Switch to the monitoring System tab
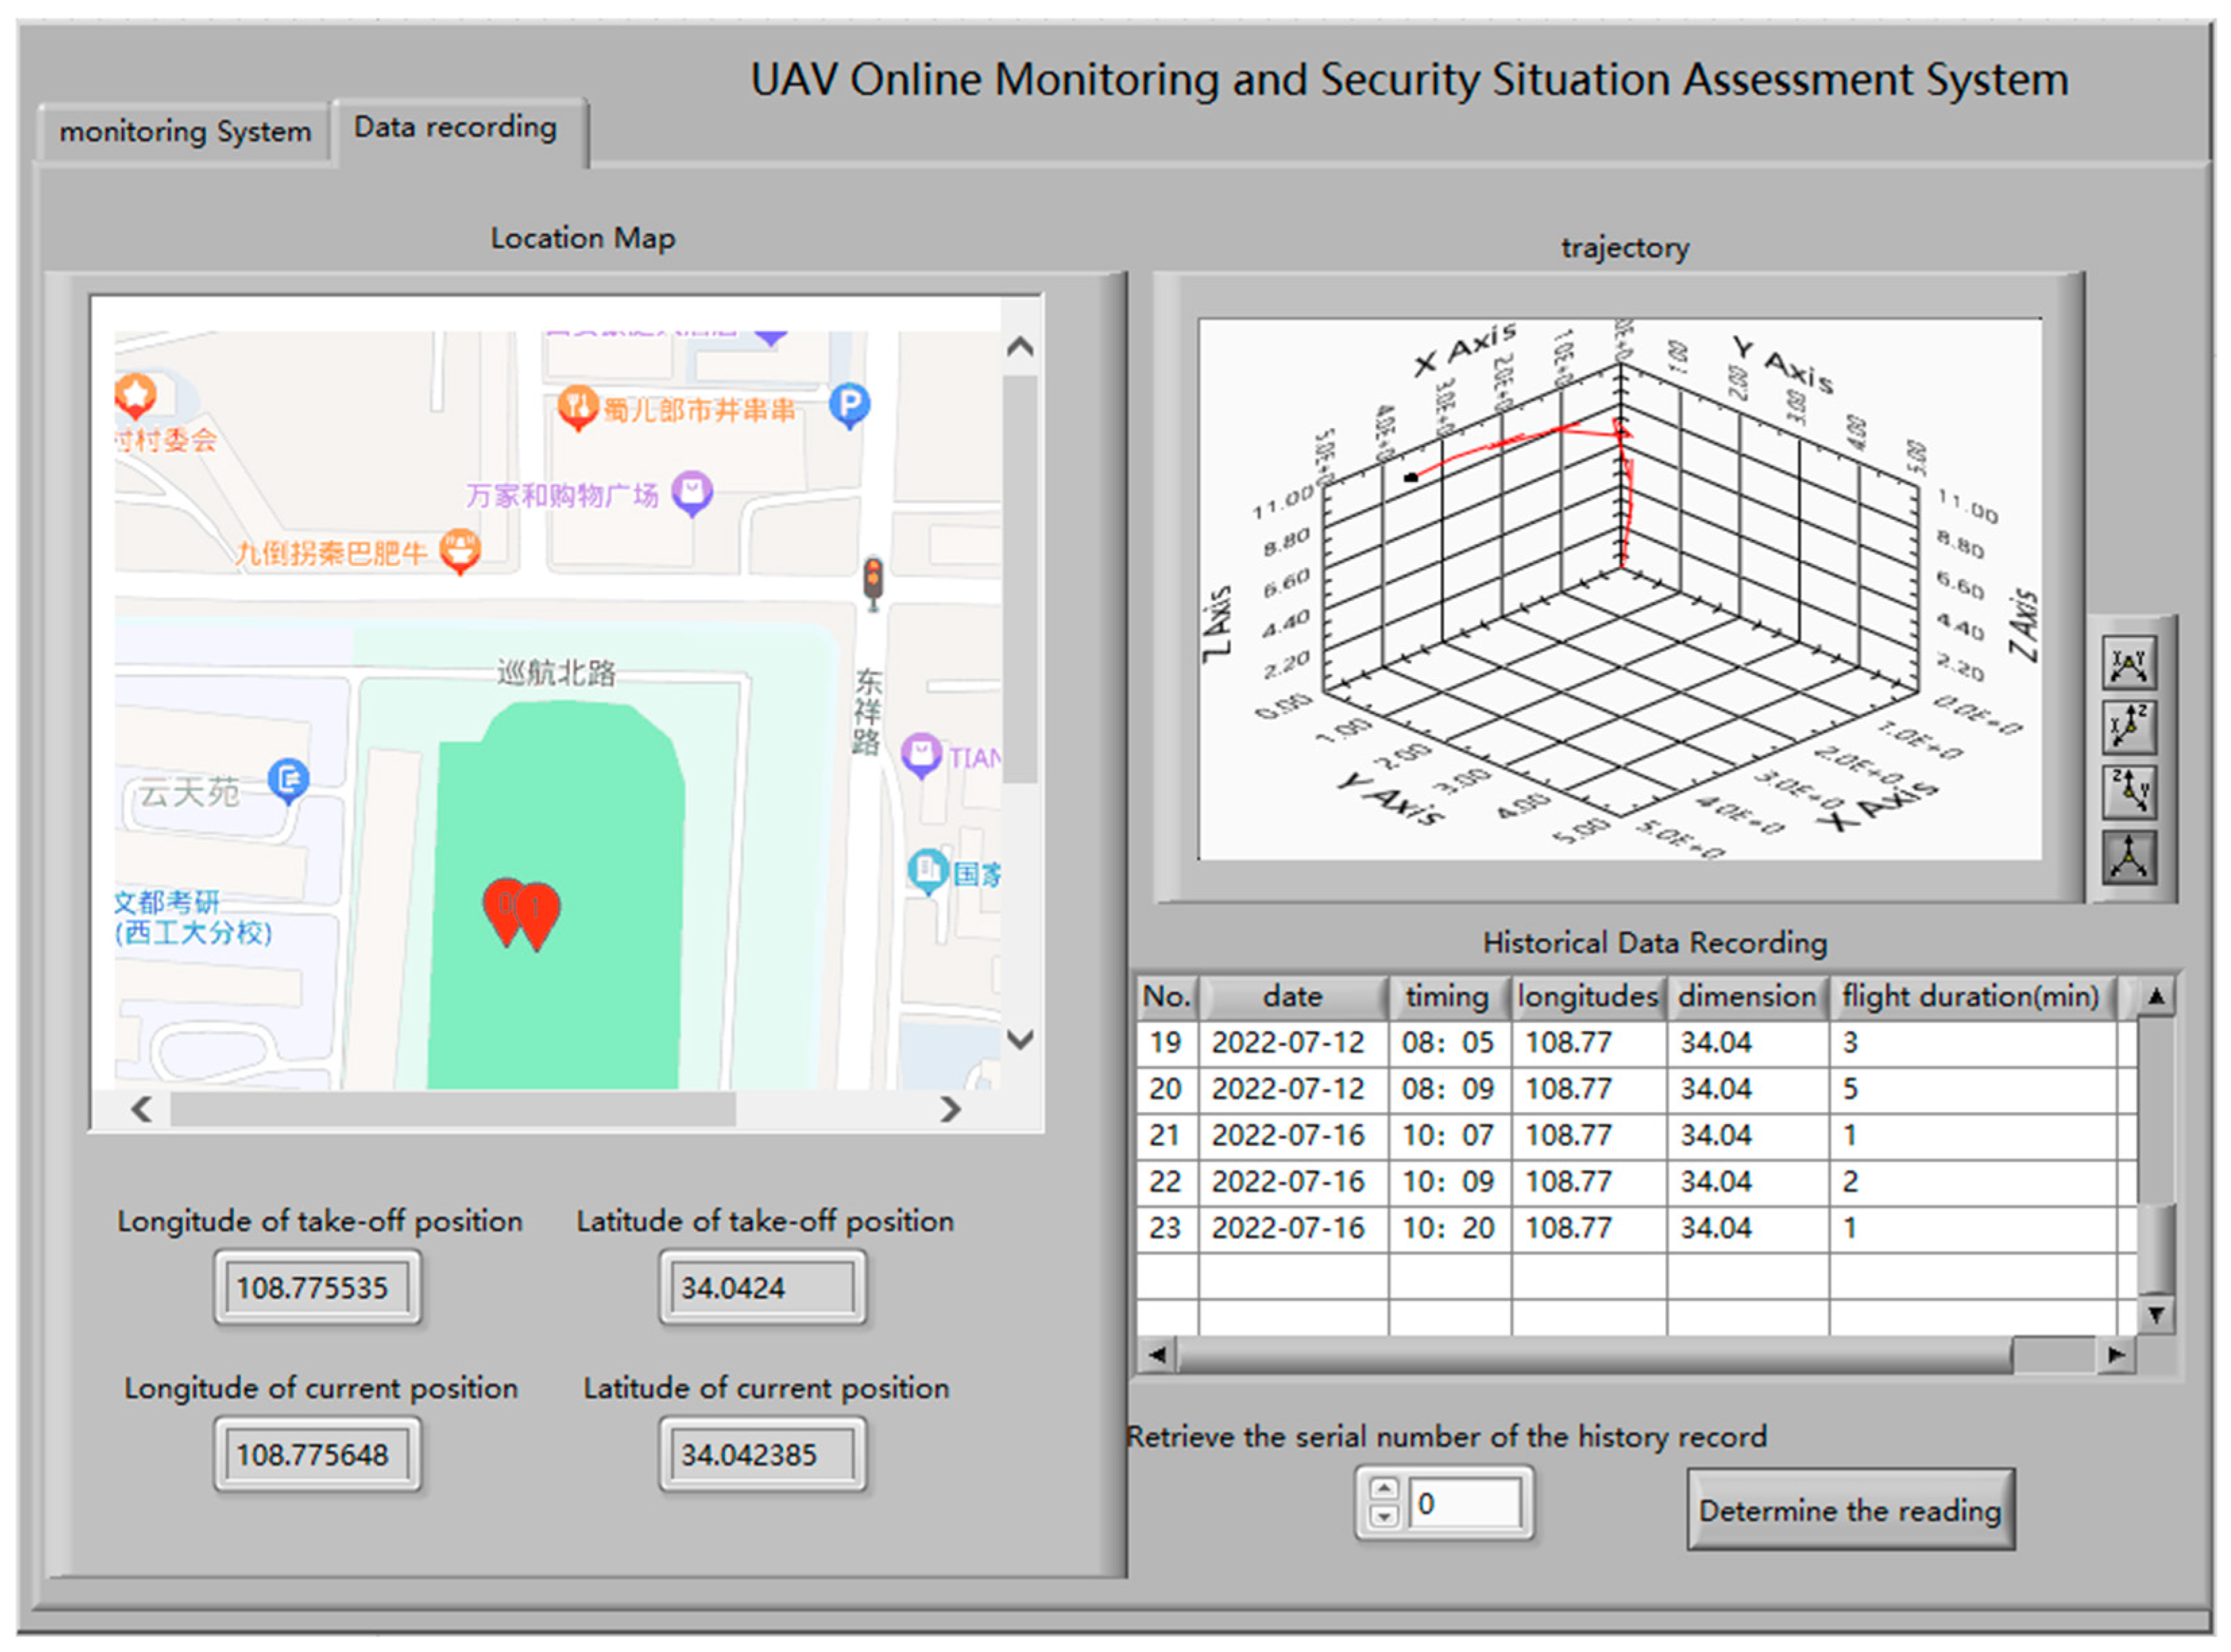The height and width of the screenshot is (1652, 2231). click(x=185, y=132)
